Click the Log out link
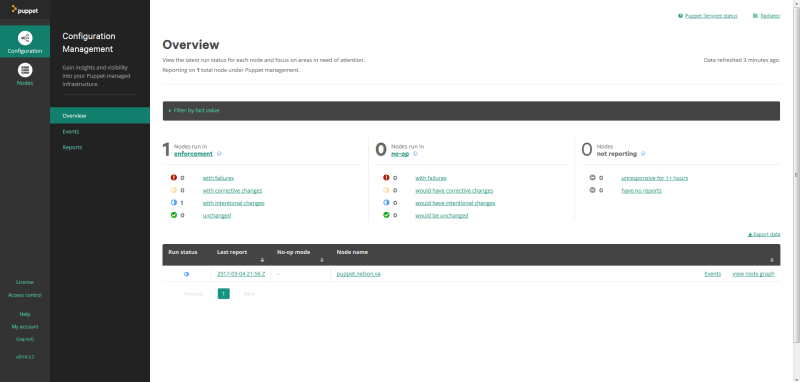Screen dimensions: 800x382 (x=25, y=339)
